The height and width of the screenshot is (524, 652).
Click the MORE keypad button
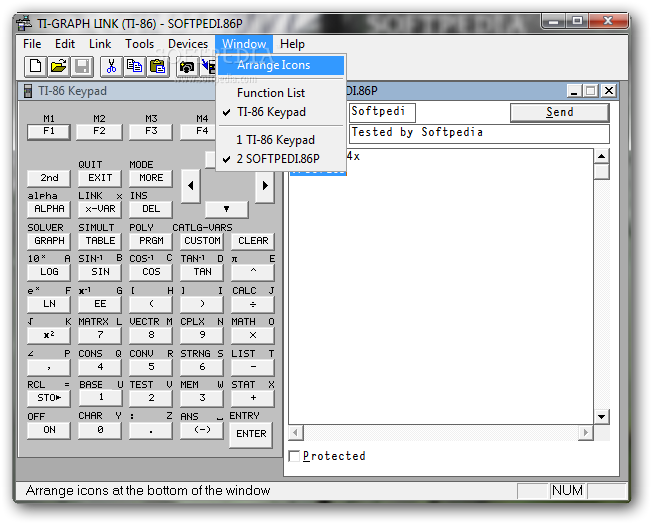[151, 178]
